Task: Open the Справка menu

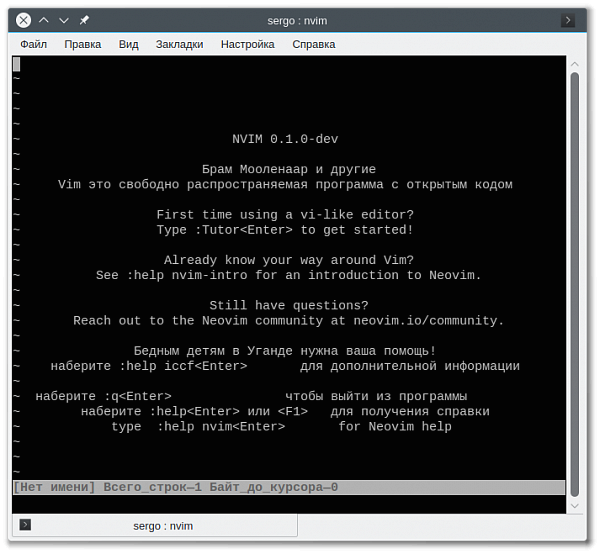Action: click(314, 44)
